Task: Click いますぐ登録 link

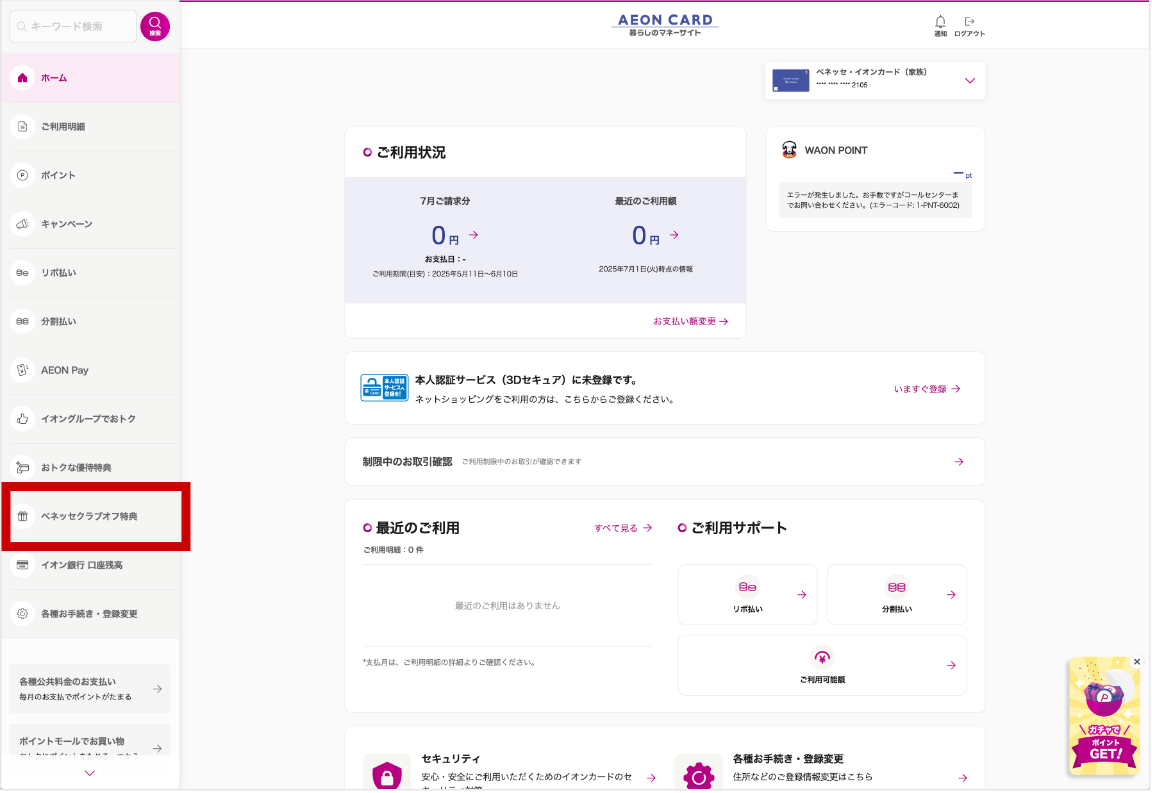Action: tap(927, 389)
